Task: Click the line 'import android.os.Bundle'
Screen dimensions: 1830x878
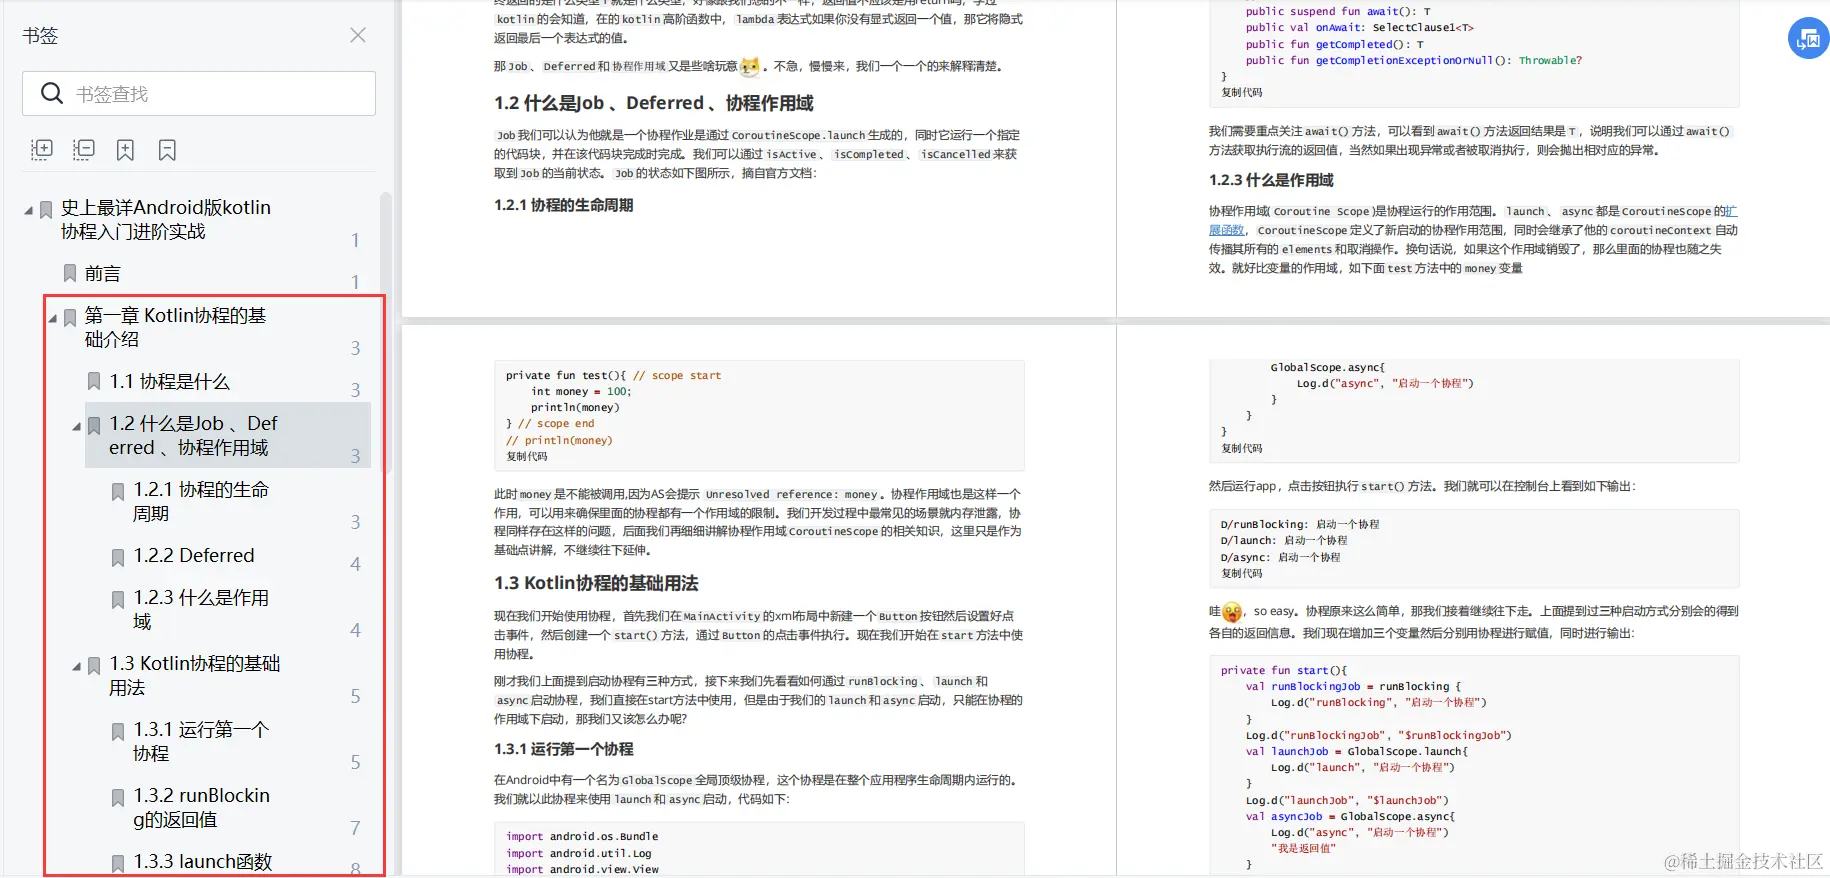Action: (582, 836)
